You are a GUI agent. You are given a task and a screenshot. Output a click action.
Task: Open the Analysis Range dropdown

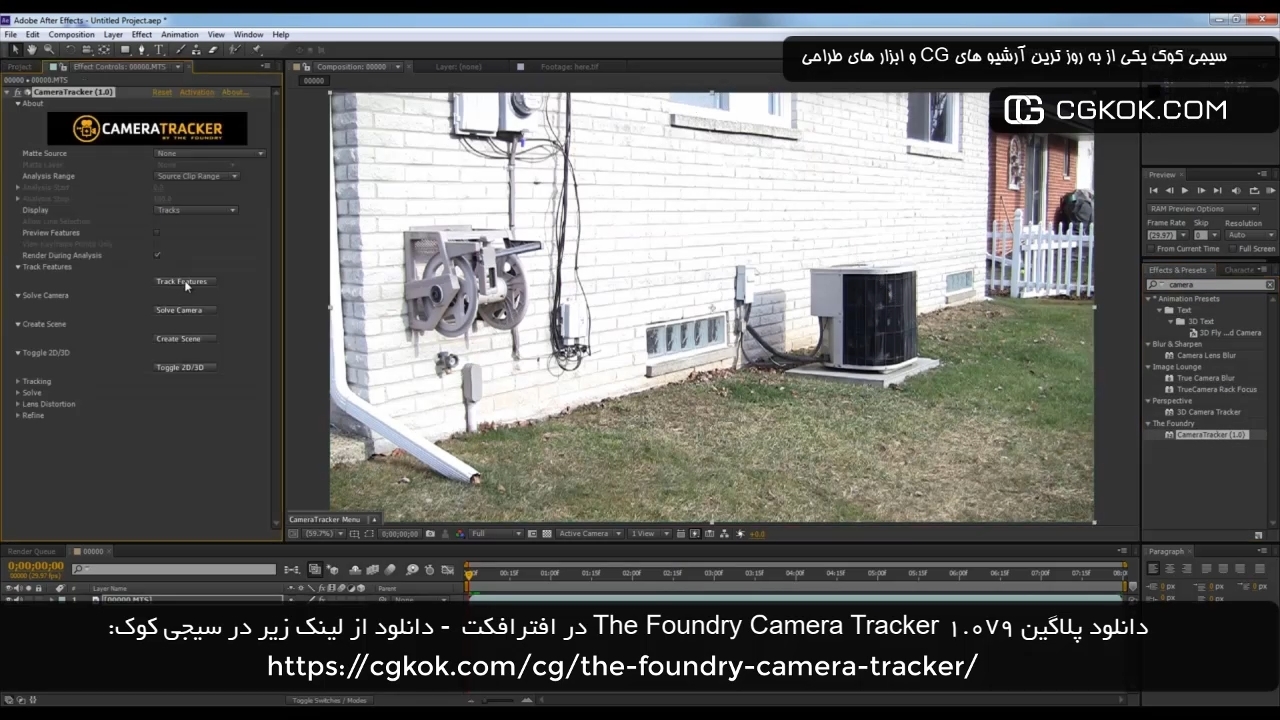[x=197, y=177]
